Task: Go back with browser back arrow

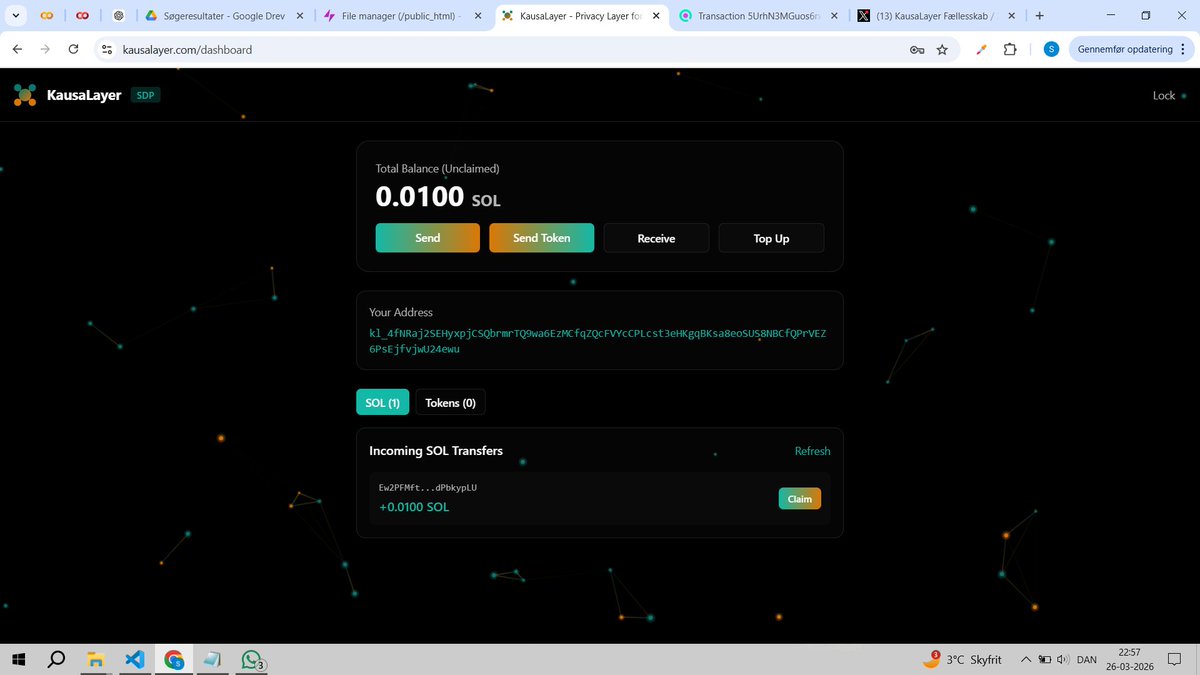Action: pos(18,49)
